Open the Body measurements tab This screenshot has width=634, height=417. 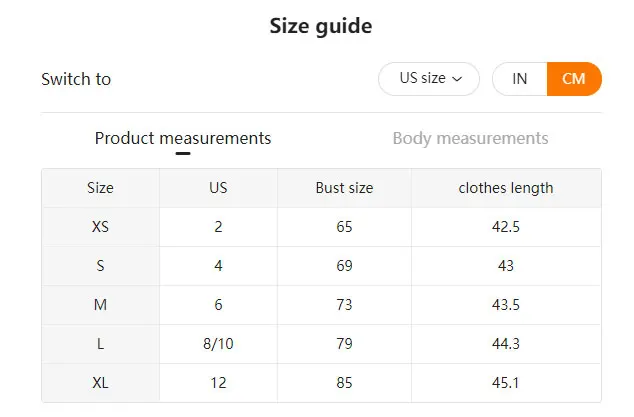point(470,138)
